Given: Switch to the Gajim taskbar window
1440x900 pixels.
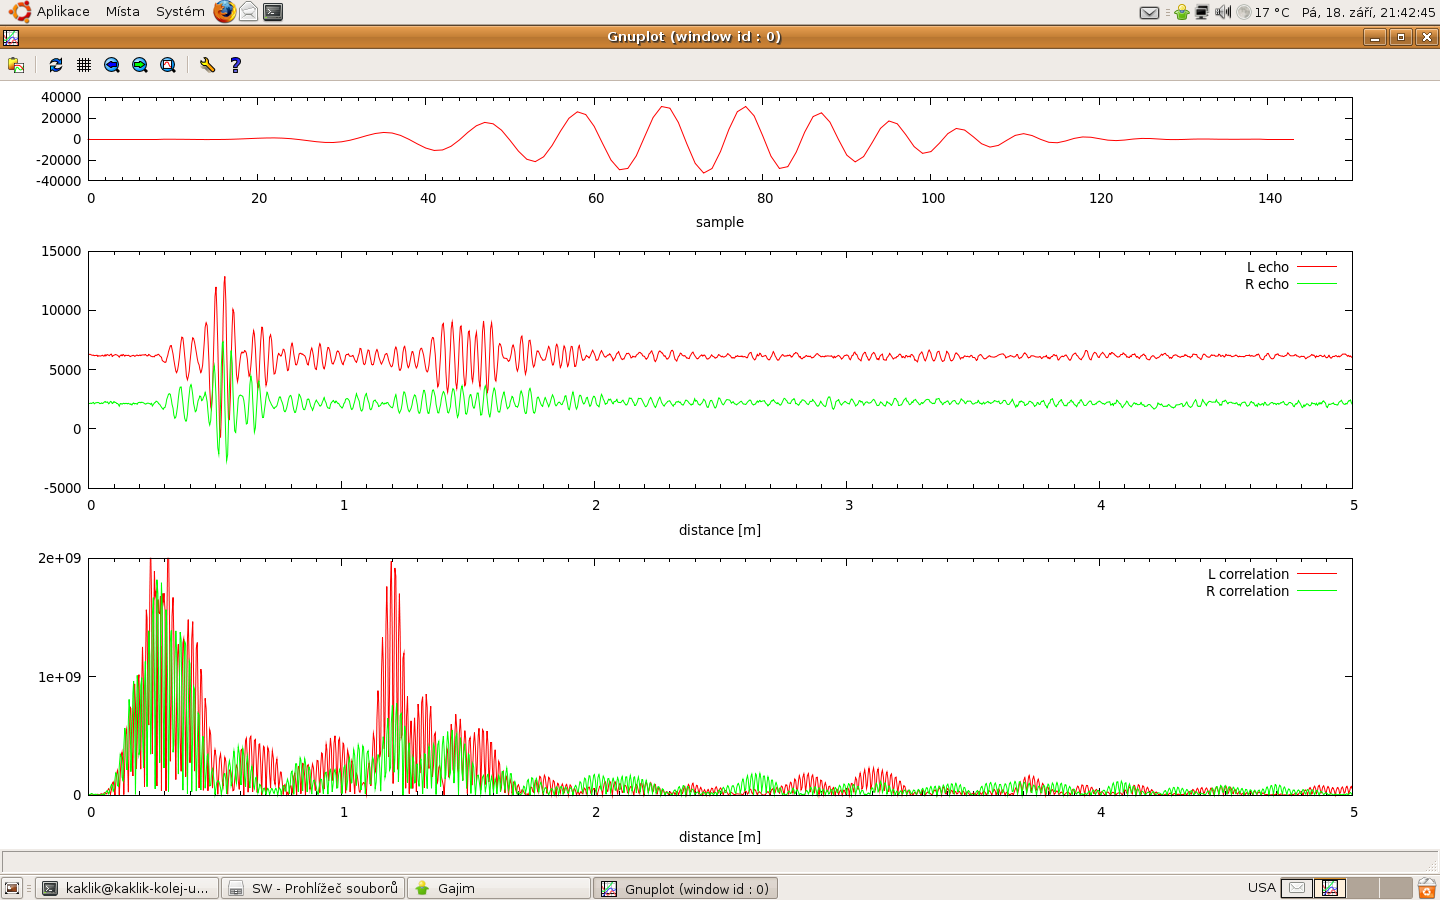Looking at the screenshot, I should (x=499, y=888).
